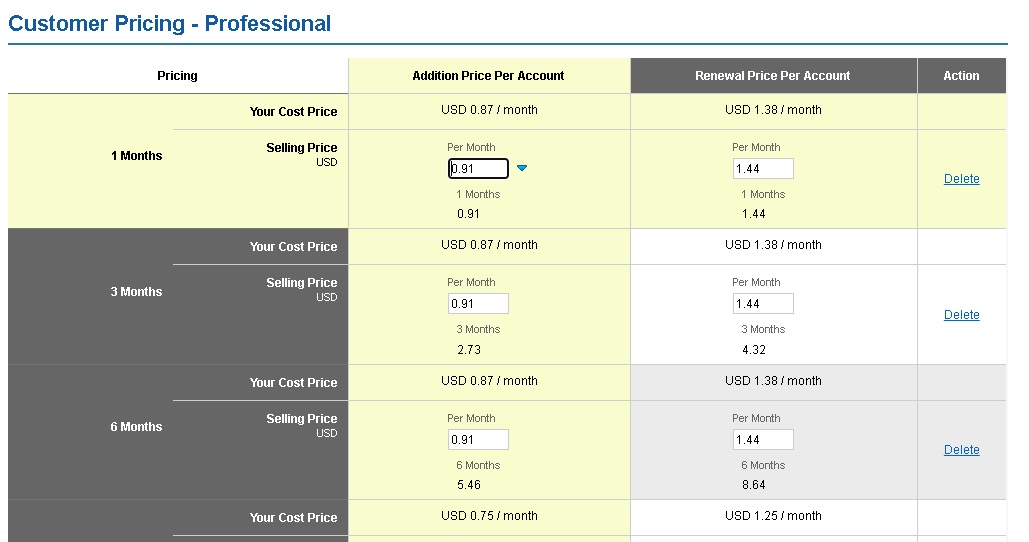Click the 6 Months row label
Screen dimensions: 1029x542
136,427
